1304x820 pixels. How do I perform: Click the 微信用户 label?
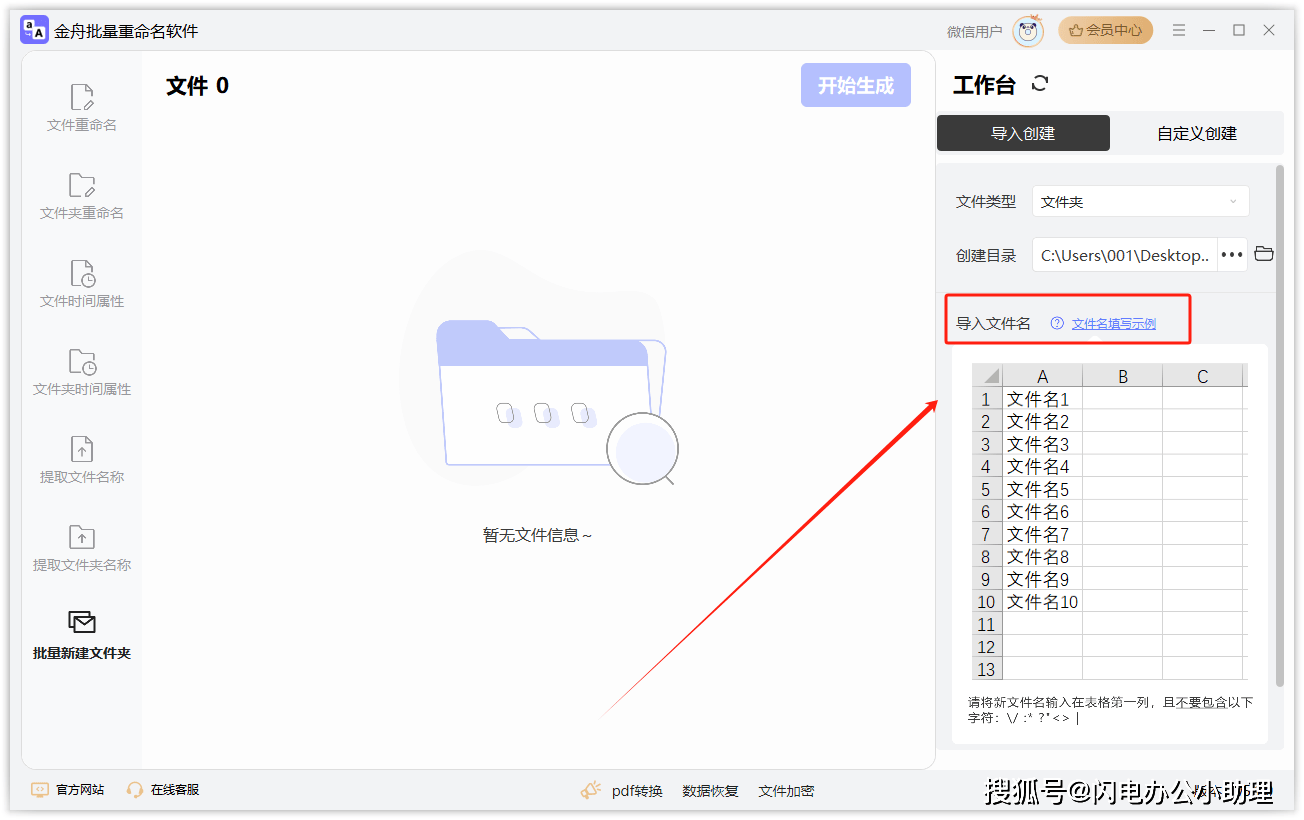point(974,32)
